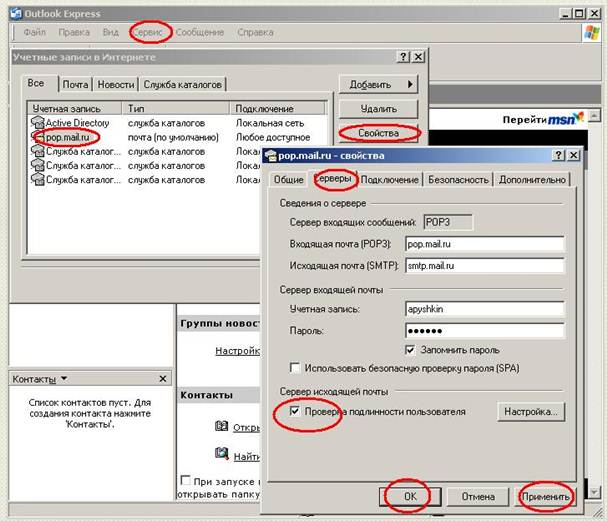Open help in accounts dialog title bar
The image size is (607, 521).
403,57
